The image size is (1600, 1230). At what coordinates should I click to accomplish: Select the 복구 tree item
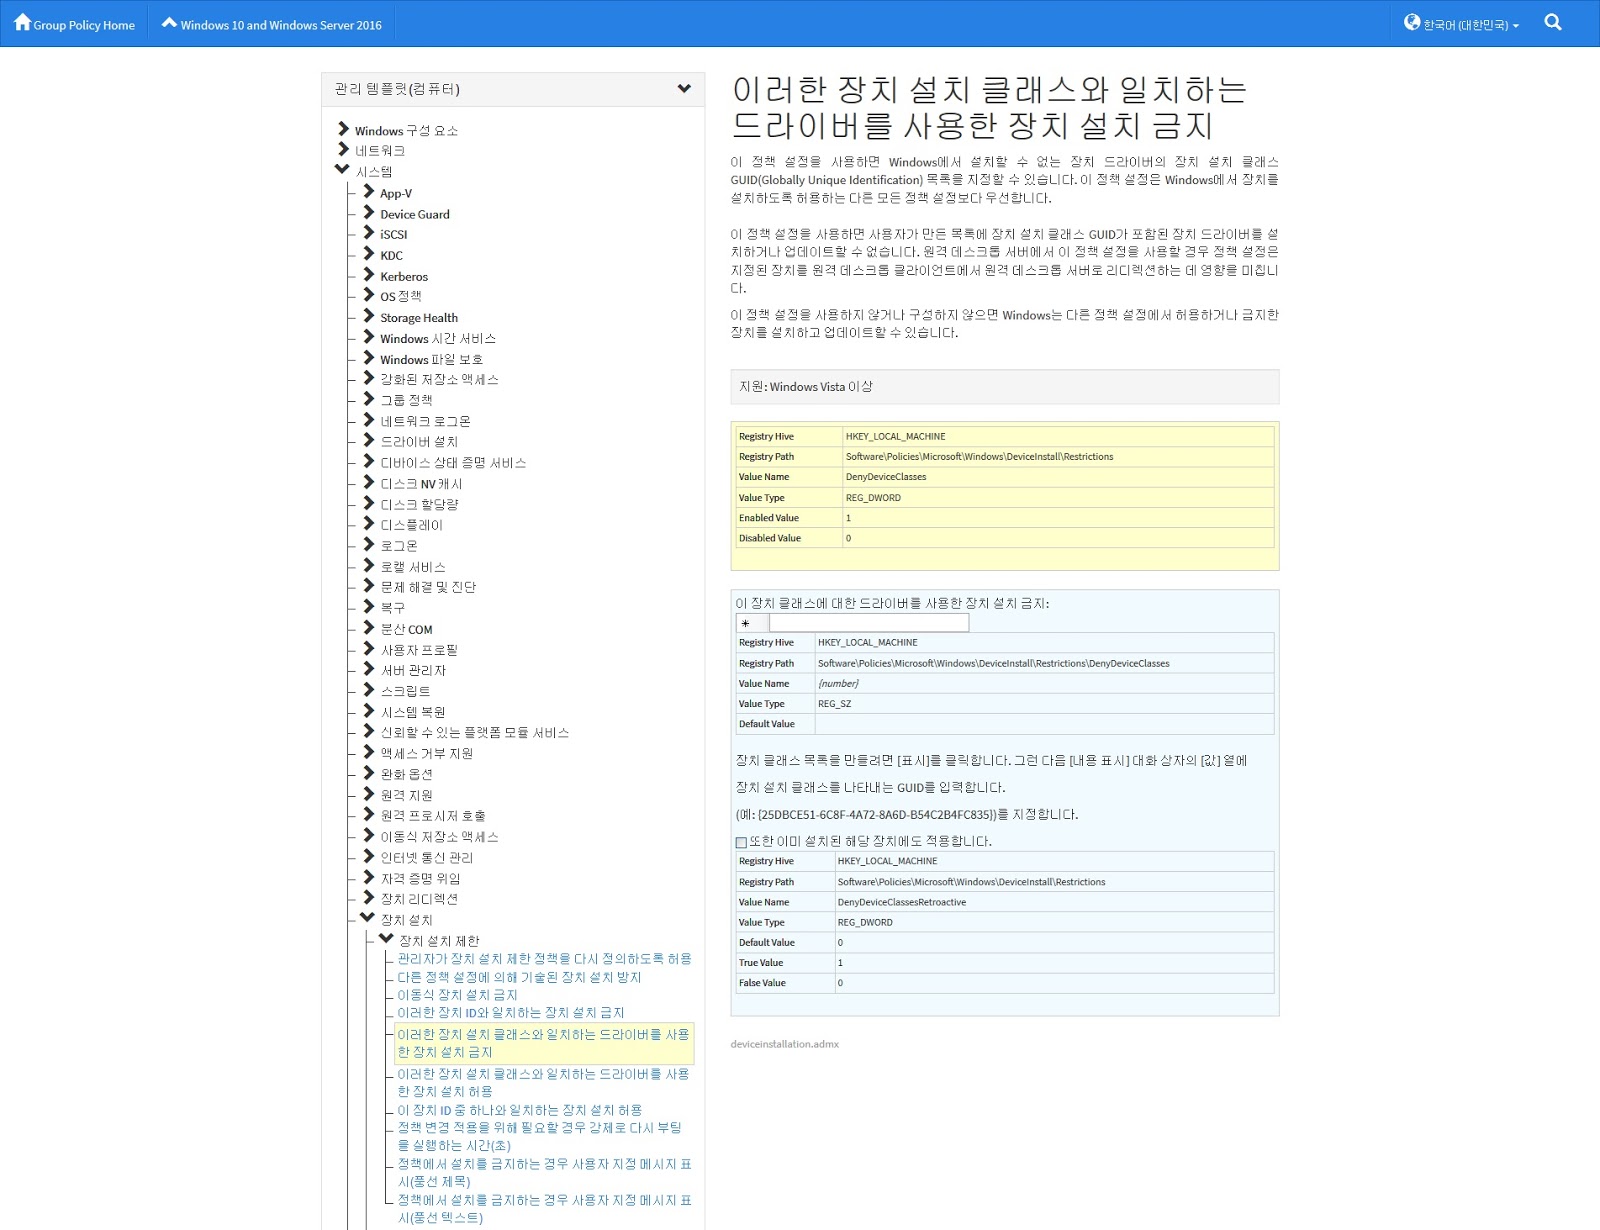393,608
